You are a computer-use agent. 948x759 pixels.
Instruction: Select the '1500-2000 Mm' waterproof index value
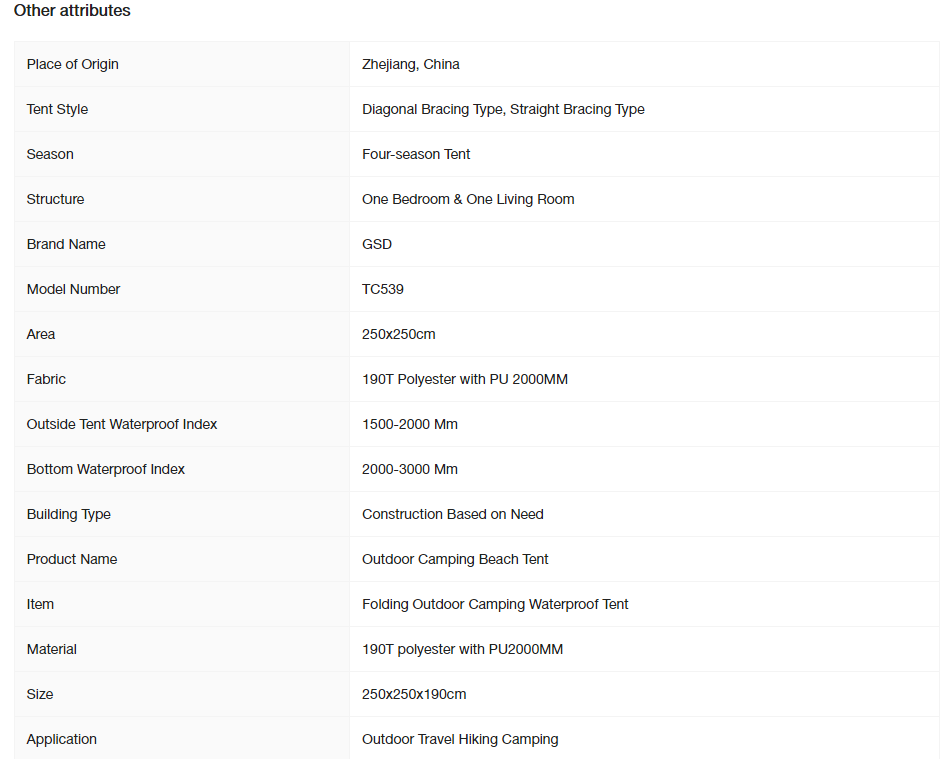[x=410, y=425]
